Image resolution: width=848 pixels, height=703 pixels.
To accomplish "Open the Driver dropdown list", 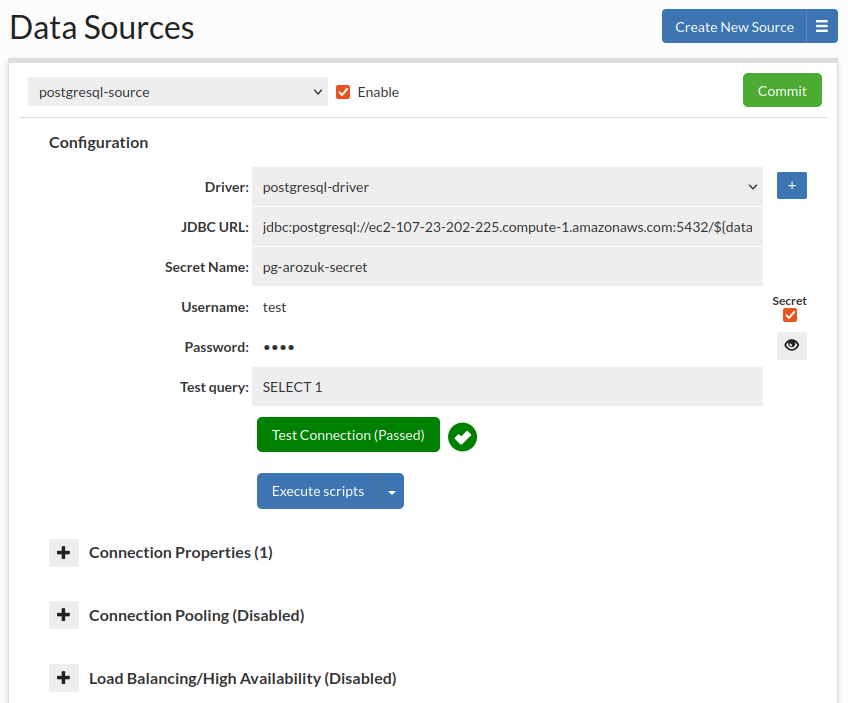I will [x=507, y=187].
